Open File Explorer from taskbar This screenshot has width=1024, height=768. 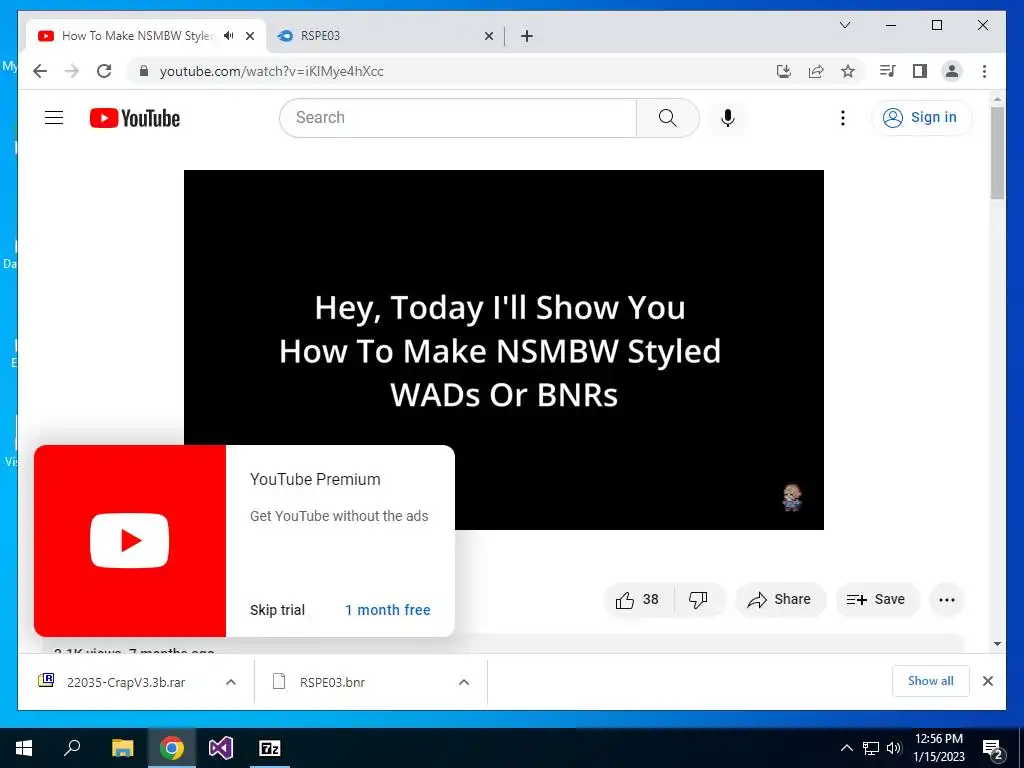click(x=122, y=748)
